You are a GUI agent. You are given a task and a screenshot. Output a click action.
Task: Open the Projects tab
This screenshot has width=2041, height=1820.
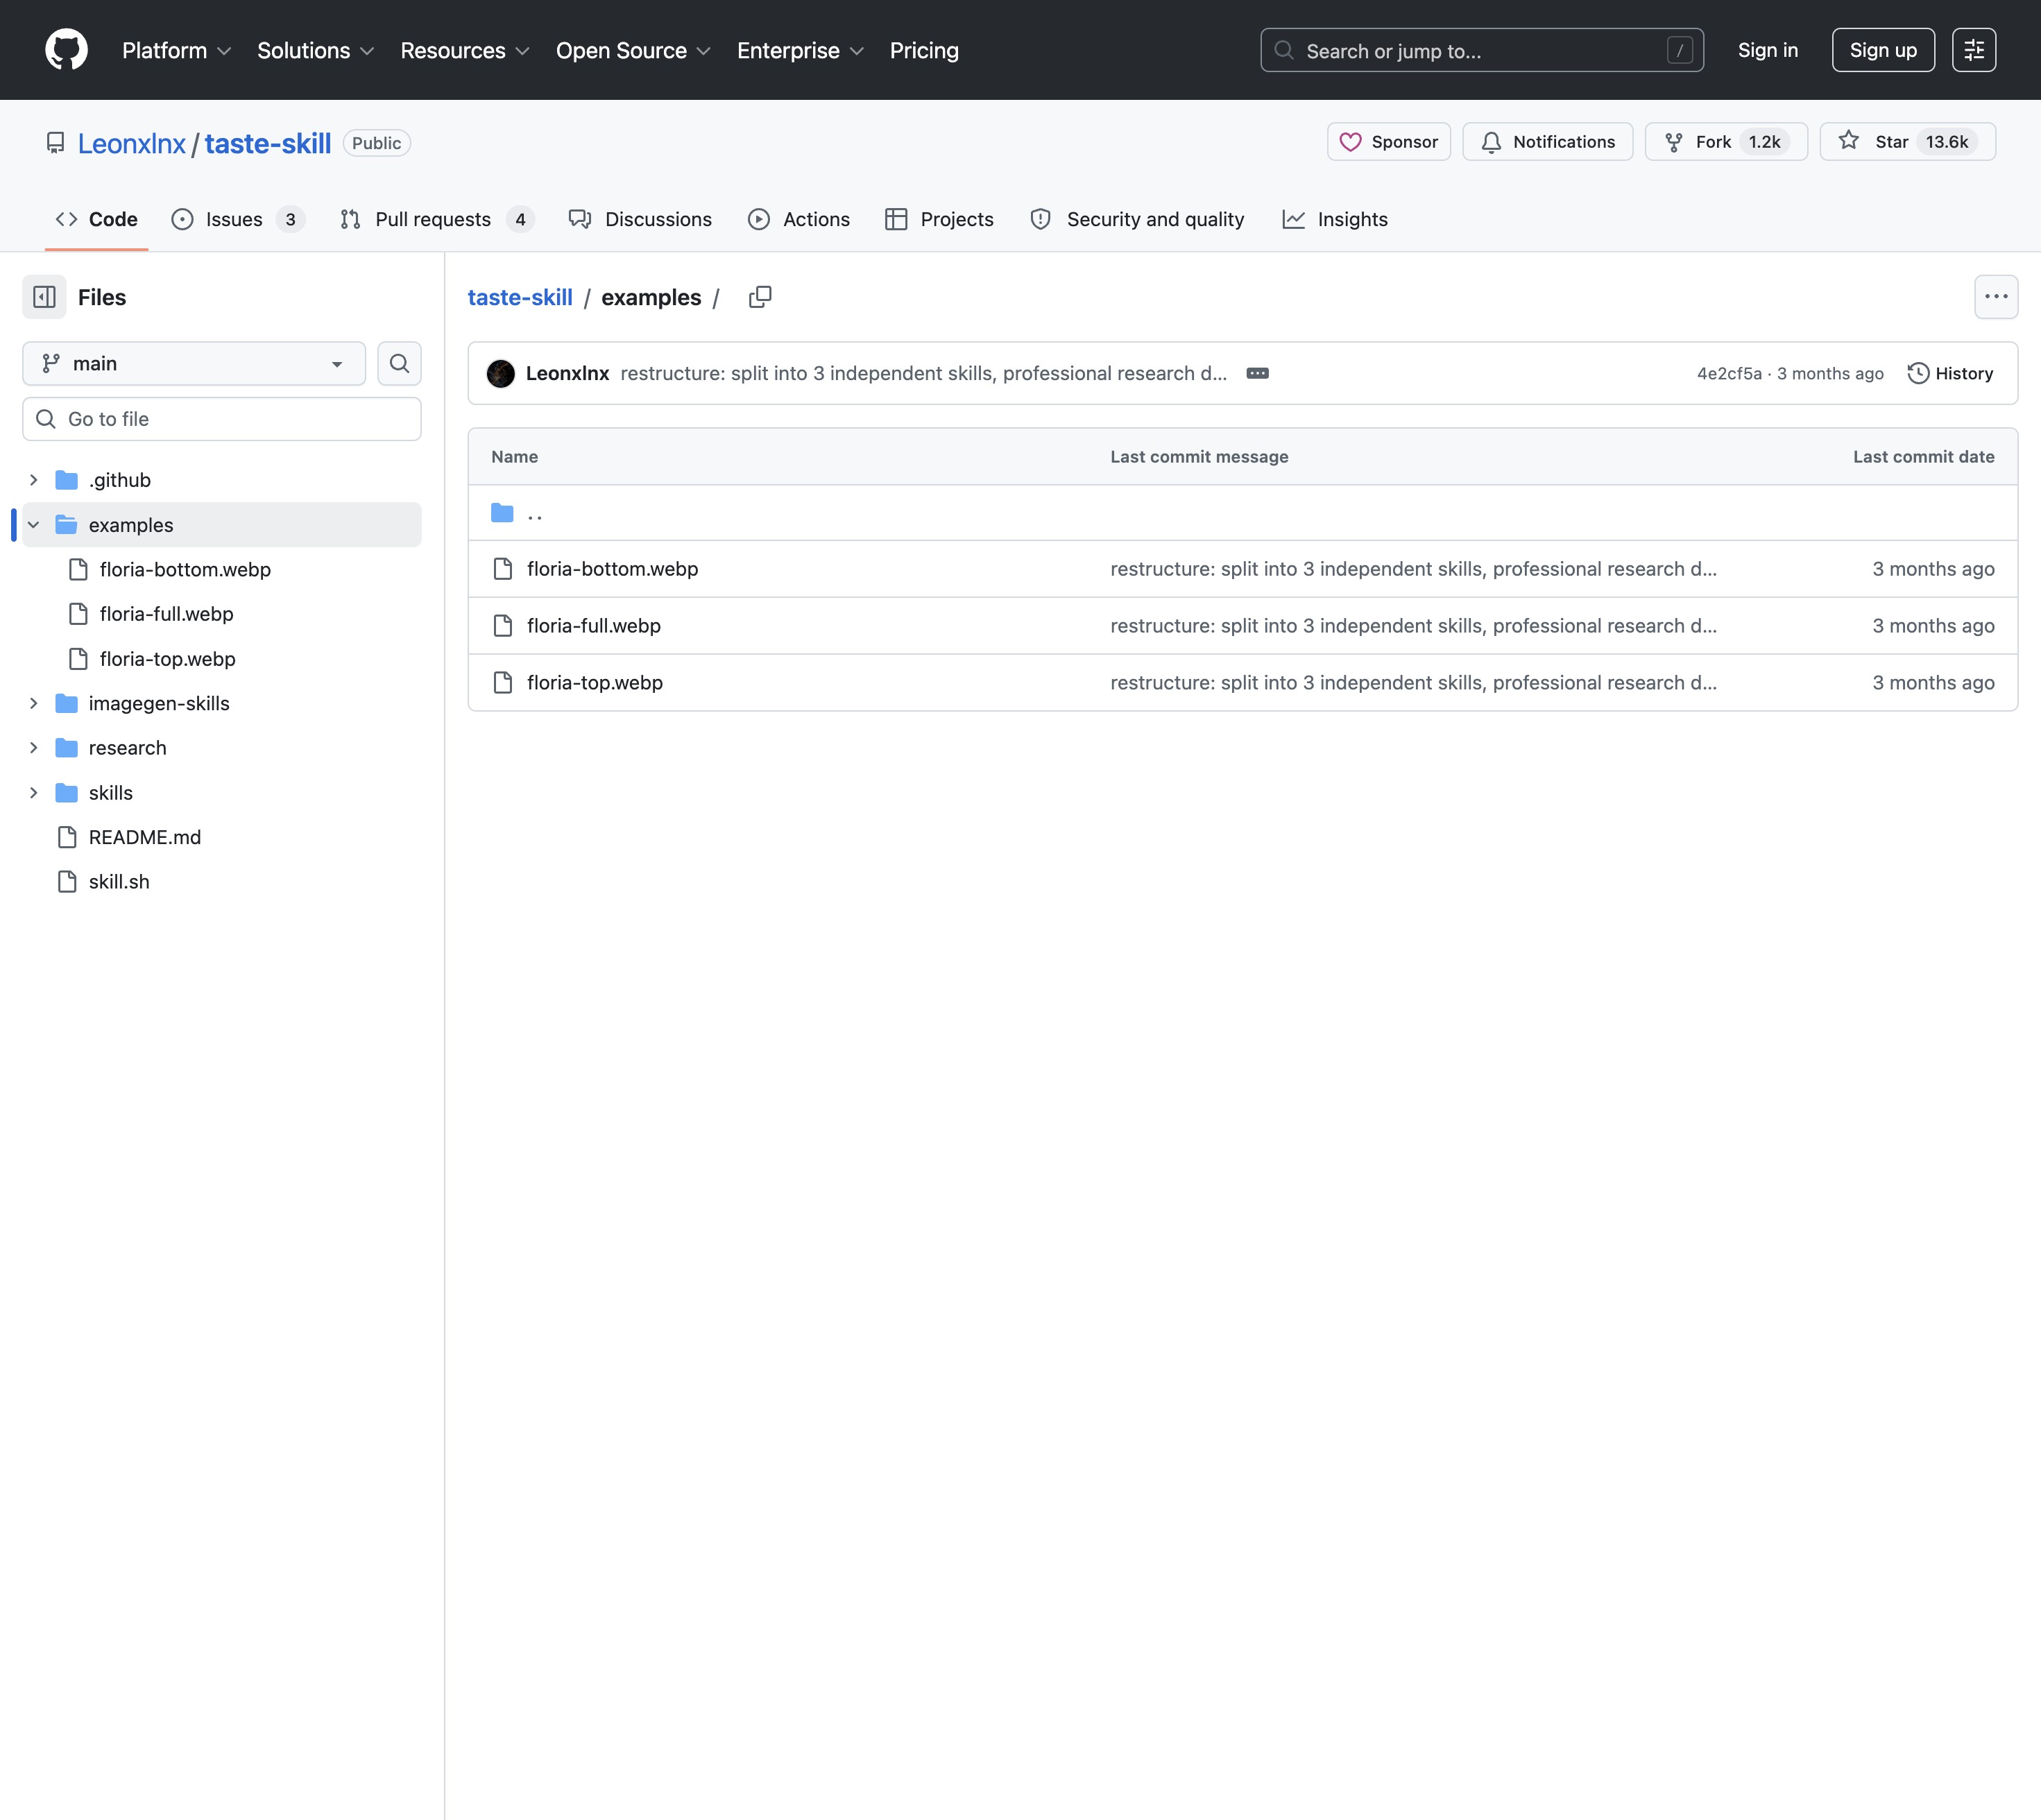coord(940,219)
